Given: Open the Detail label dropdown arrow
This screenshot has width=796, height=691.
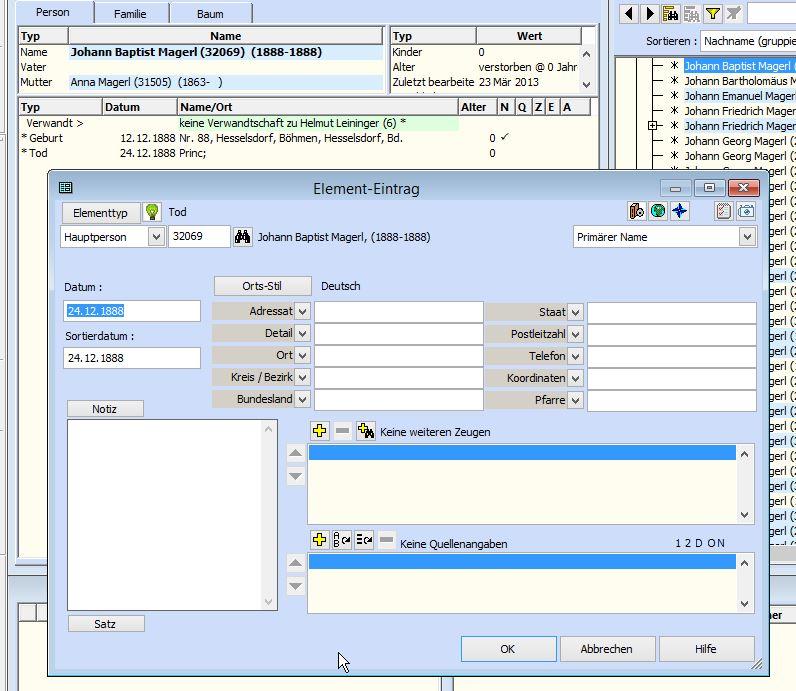Looking at the screenshot, I should pos(302,334).
